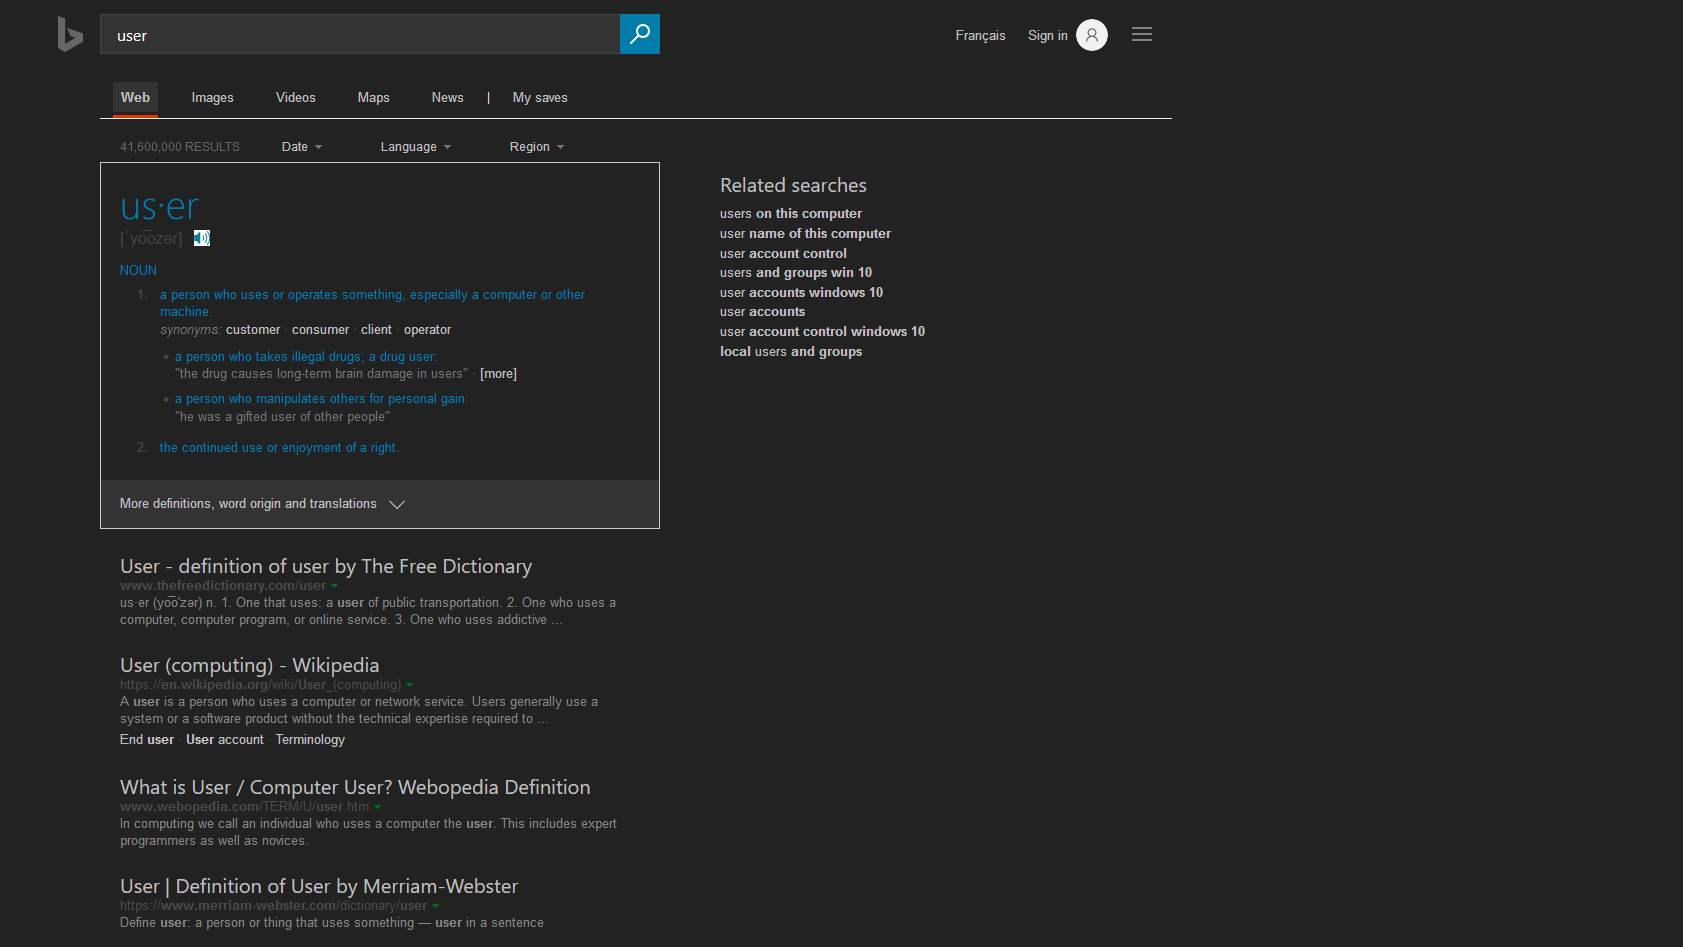Click the "user accounts windows 10" related search
1683x947 pixels.
800,292
